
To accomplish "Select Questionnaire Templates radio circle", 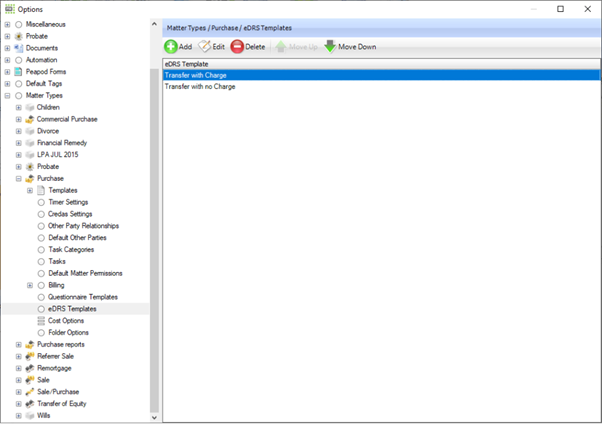I will [41, 297].
